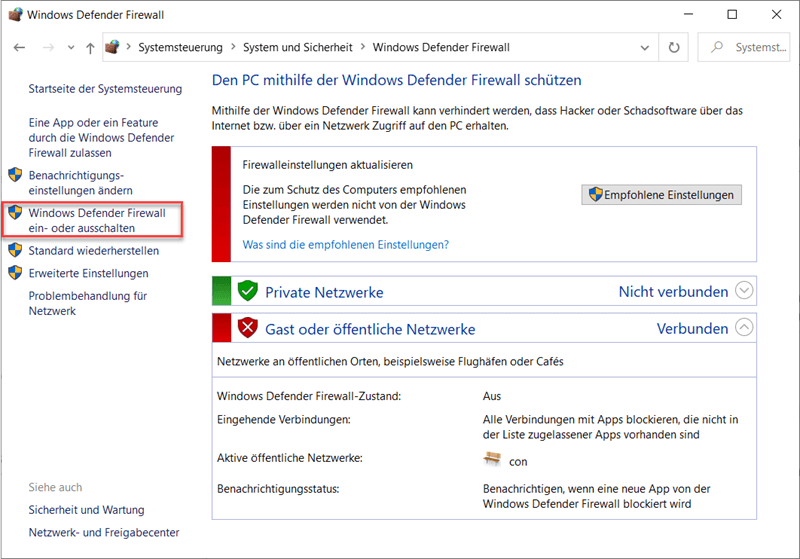Click the Benachrichtigungsstatus label

[x=278, y=489]
